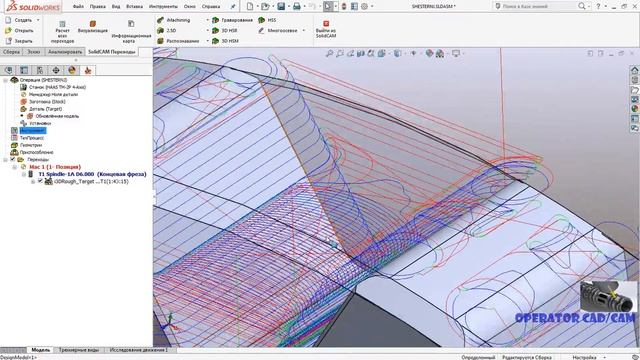Image resolution: width=640 pixels, height=360 pixels.
Task: Open dropdown next to Options gear
Action: pyautogui.click(x=372, y=7)
